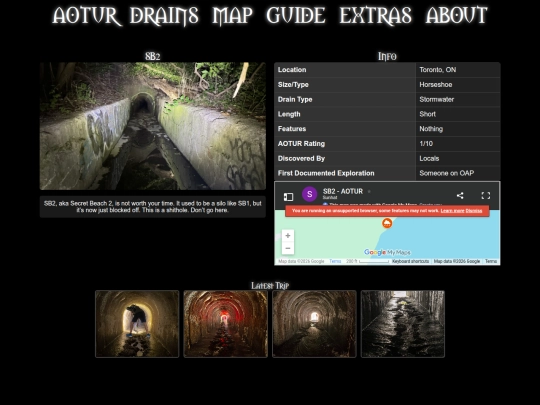Screen dimensions: 540x405
Task: Click the Short length value
Action: (427, 114)
